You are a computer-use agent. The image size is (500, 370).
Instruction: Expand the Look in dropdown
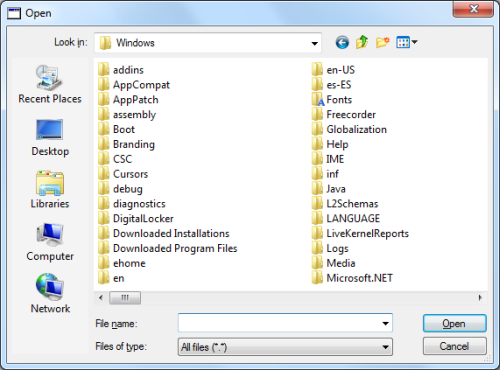point(314,43)
